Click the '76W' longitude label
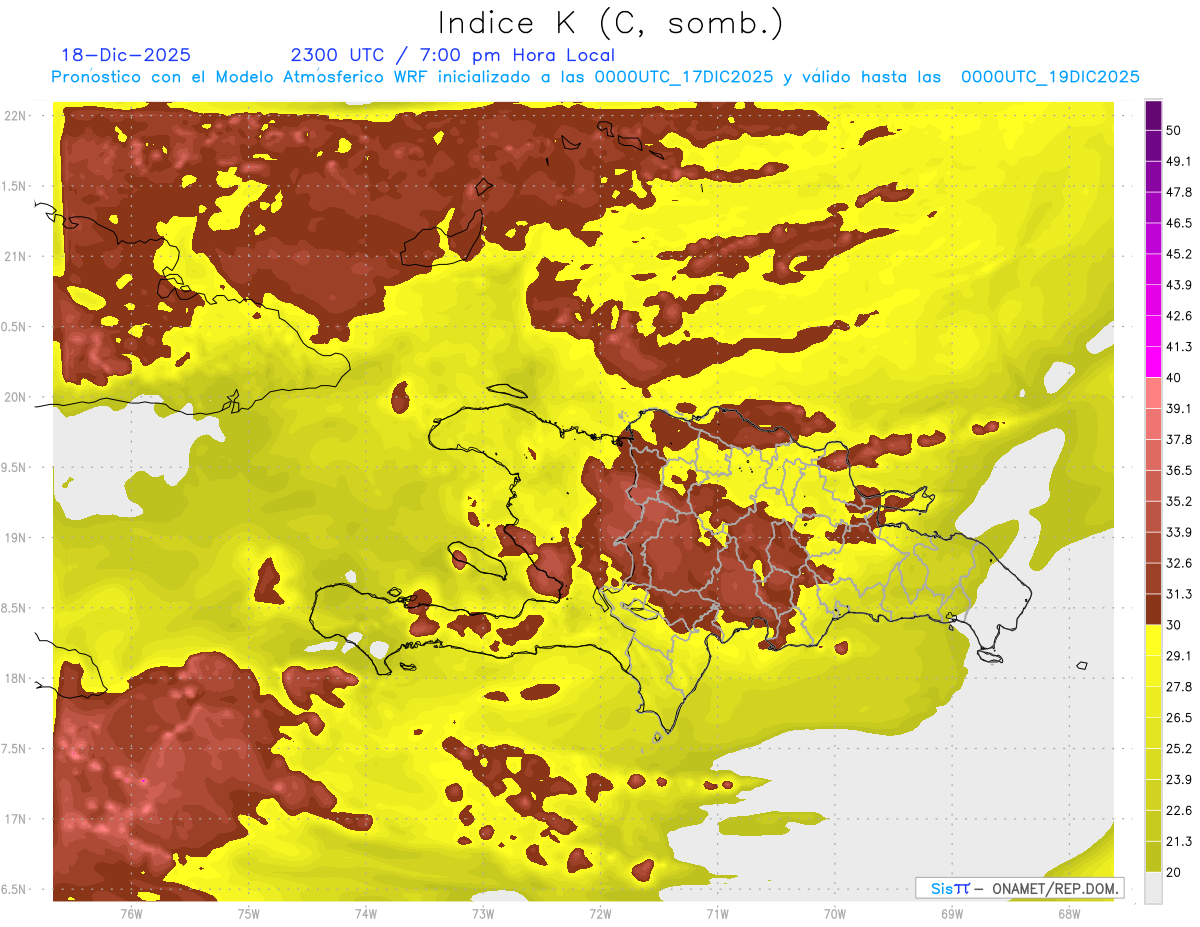 (131, 914)
